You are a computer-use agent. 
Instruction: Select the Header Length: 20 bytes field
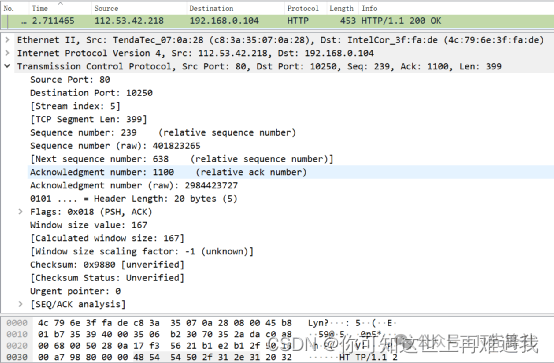134,199
